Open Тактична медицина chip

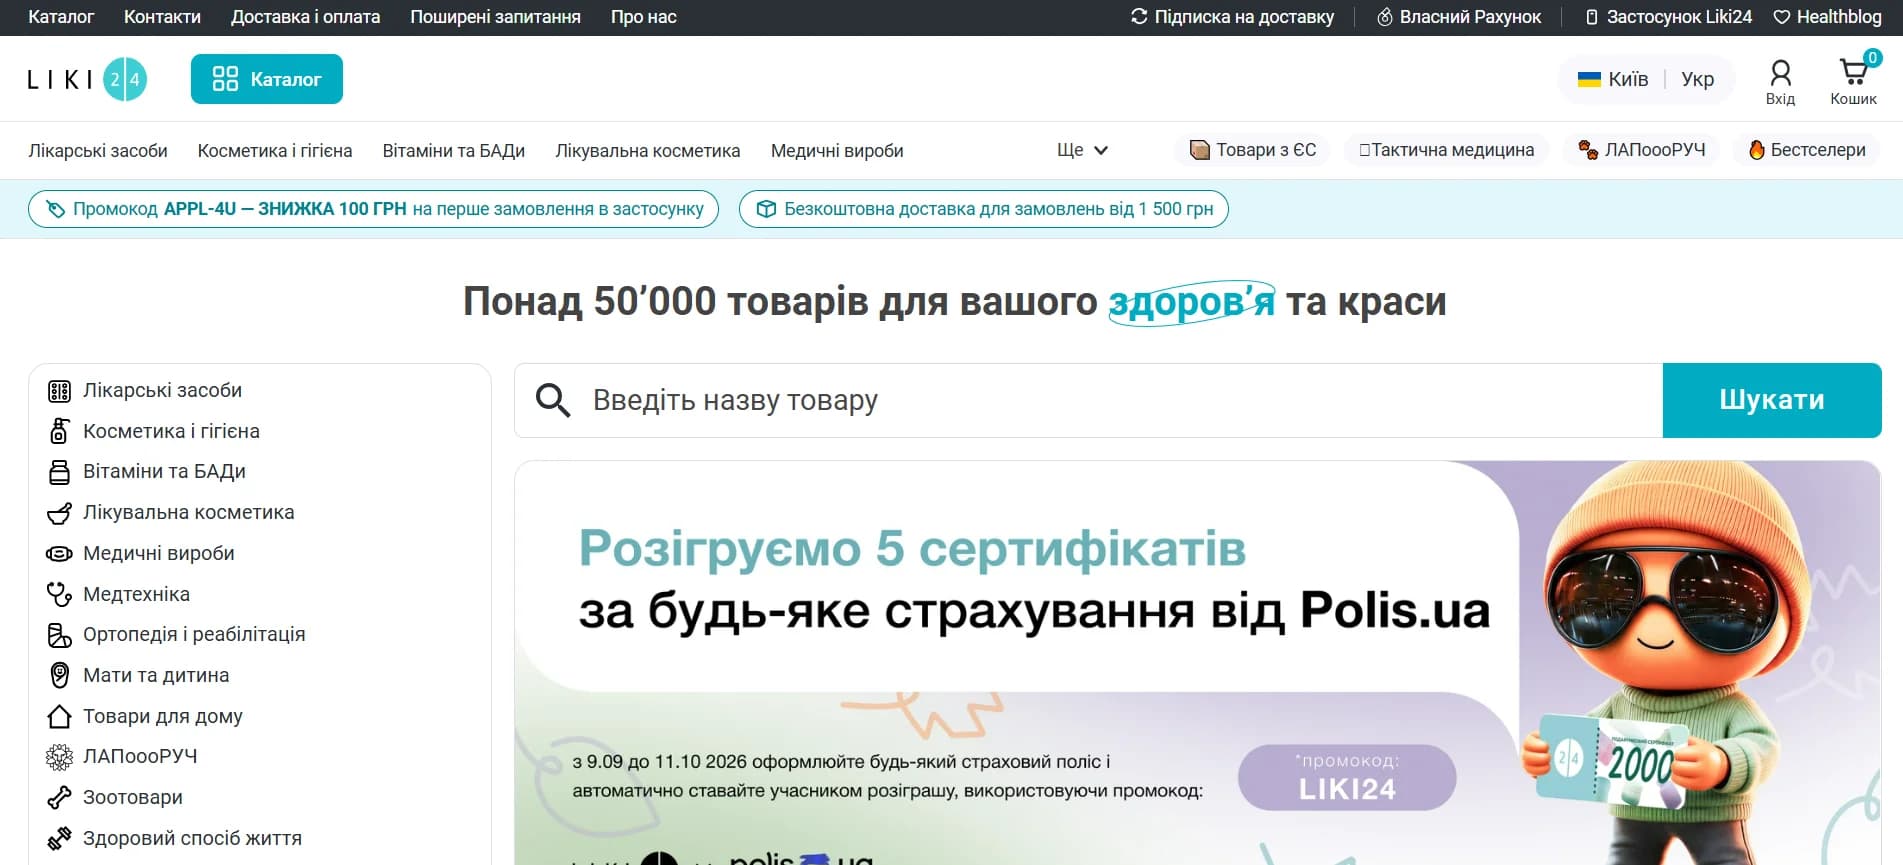tap(1446, 150)
